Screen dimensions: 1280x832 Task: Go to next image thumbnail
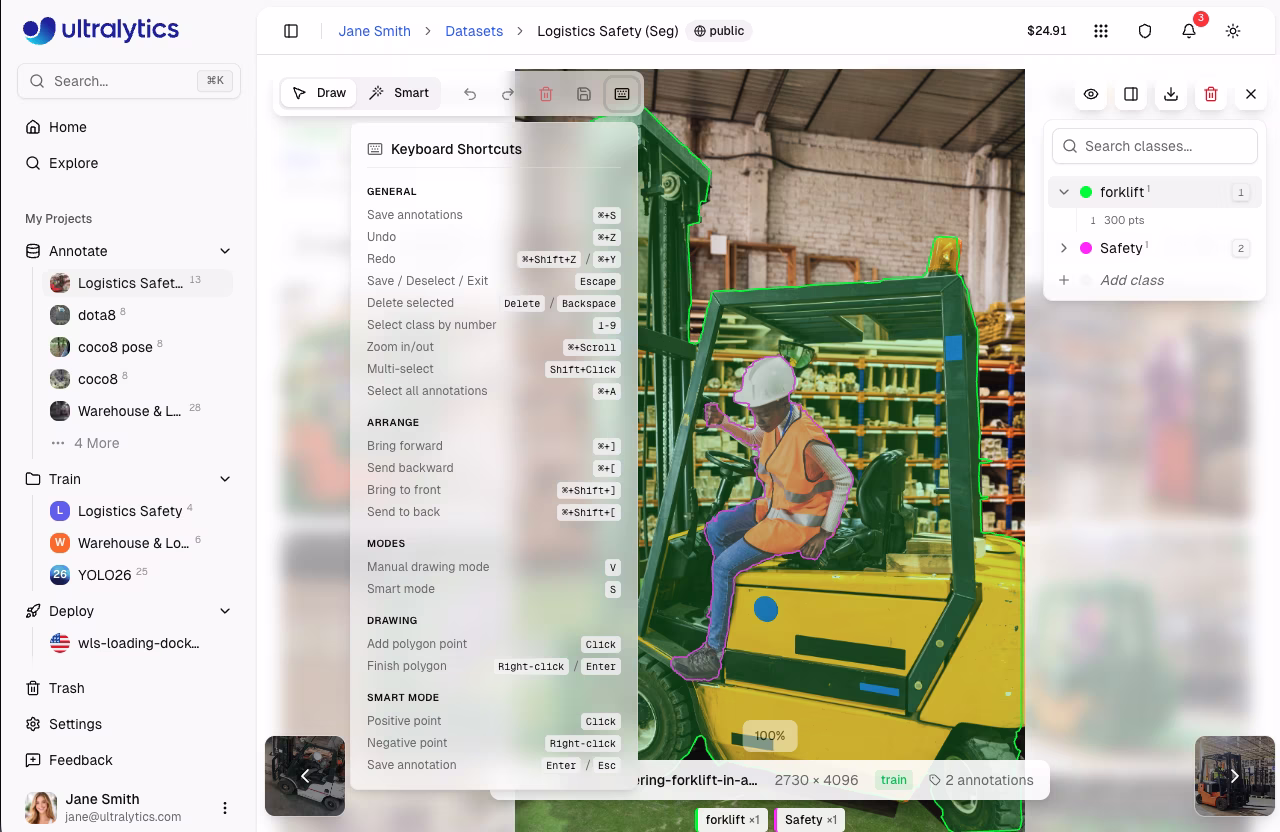point(1235,776)
